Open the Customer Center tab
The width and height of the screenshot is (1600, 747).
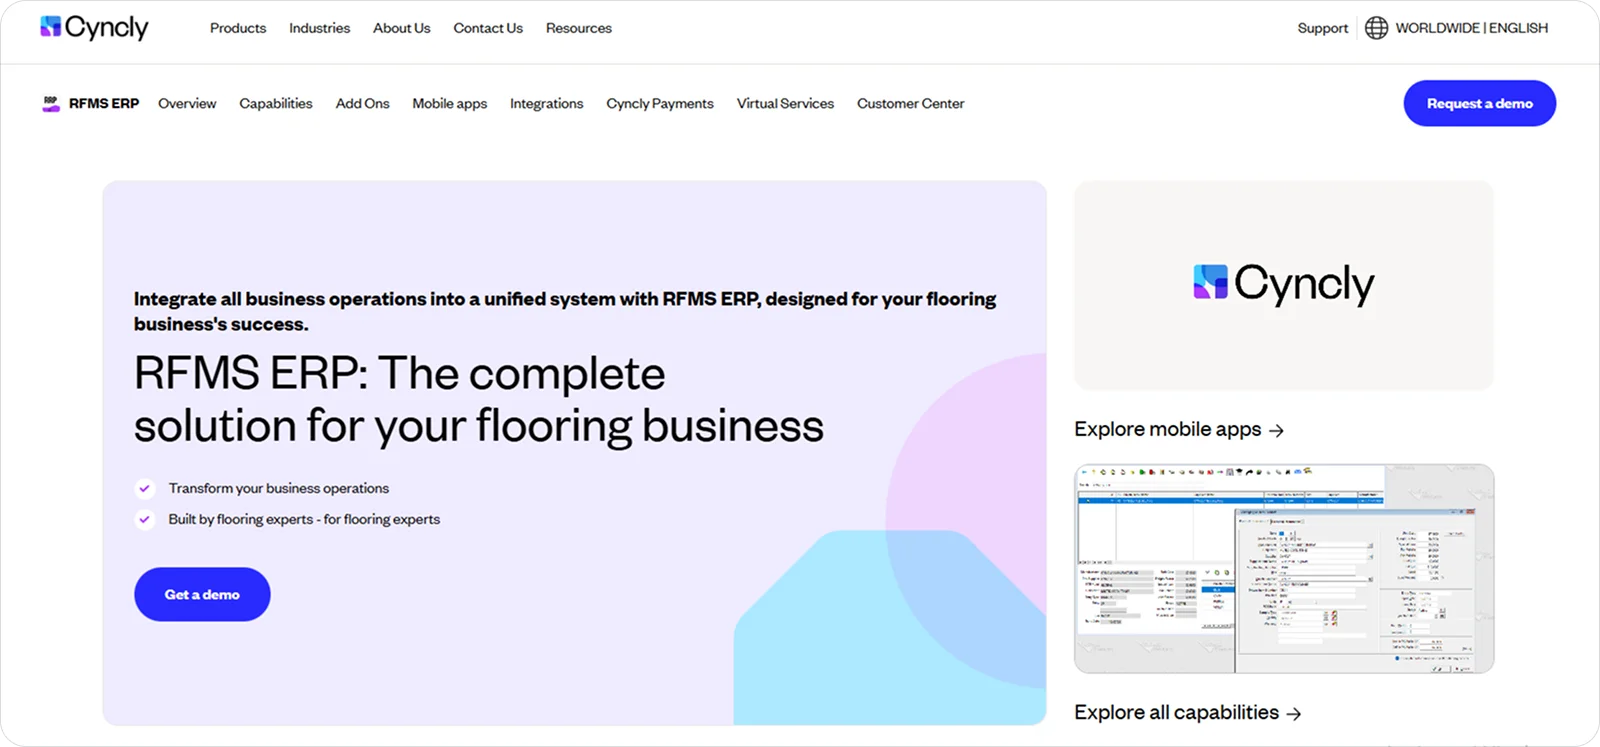click(910, 103)
